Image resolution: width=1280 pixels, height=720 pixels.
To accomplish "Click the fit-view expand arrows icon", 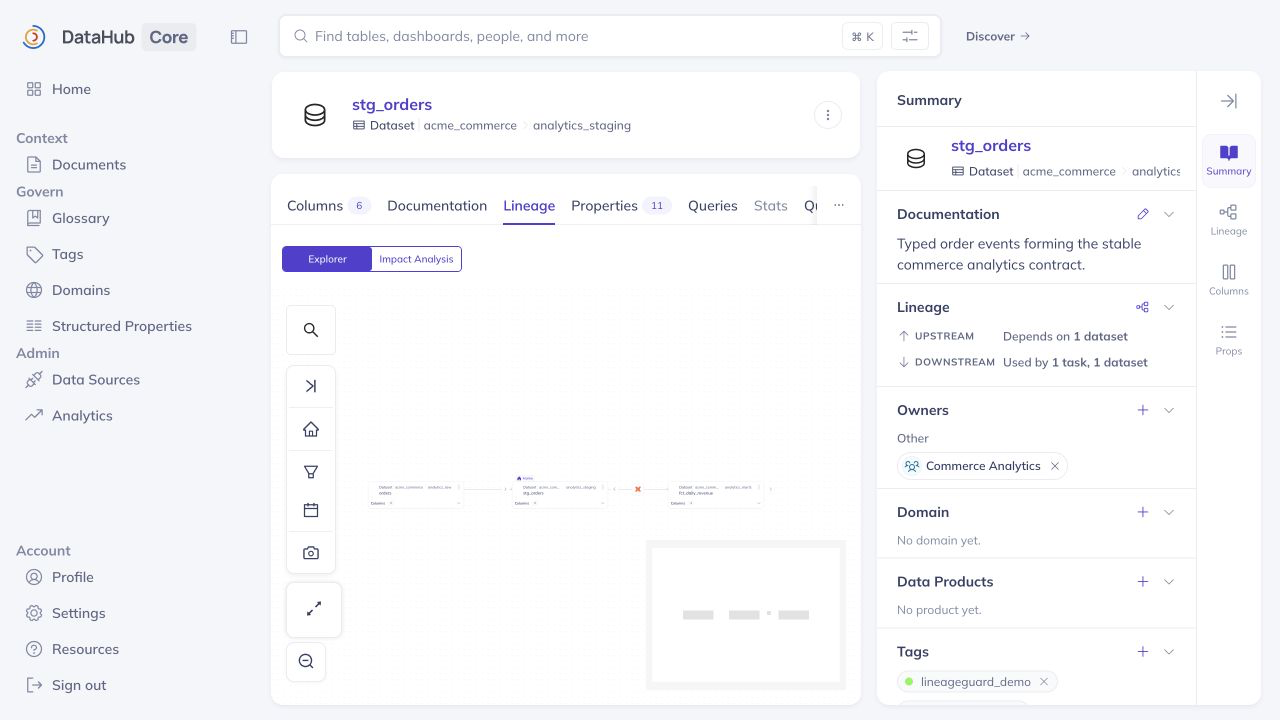I will pos(314,609).
